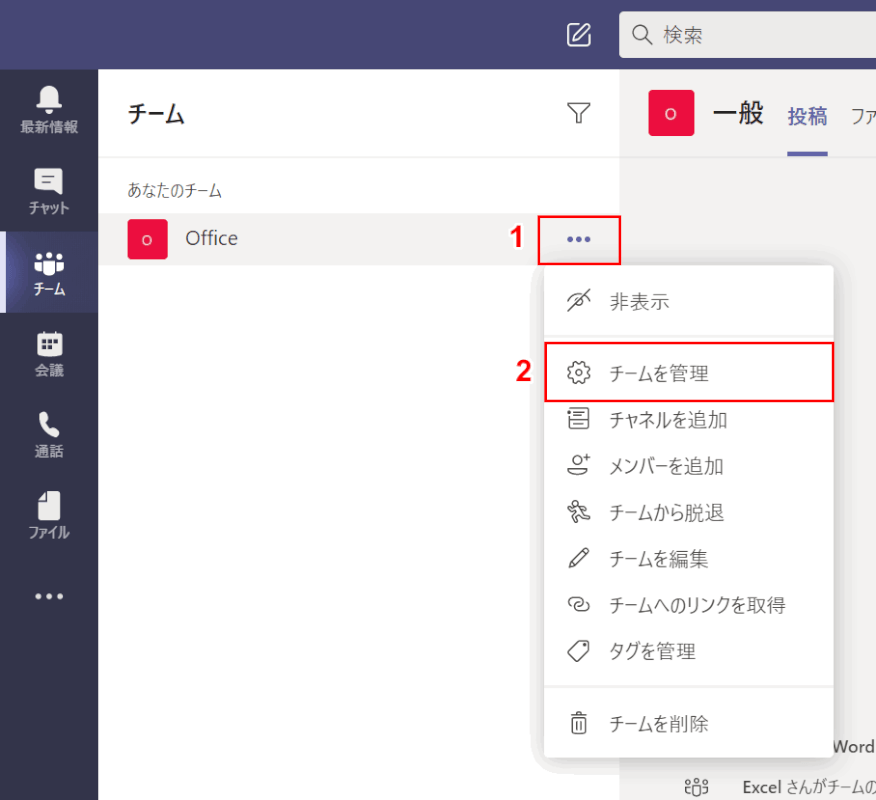The image size is (876, 800).
Task: Open 最新情報 (Activity) in the sidebar
Action: [x=48, y=105]
